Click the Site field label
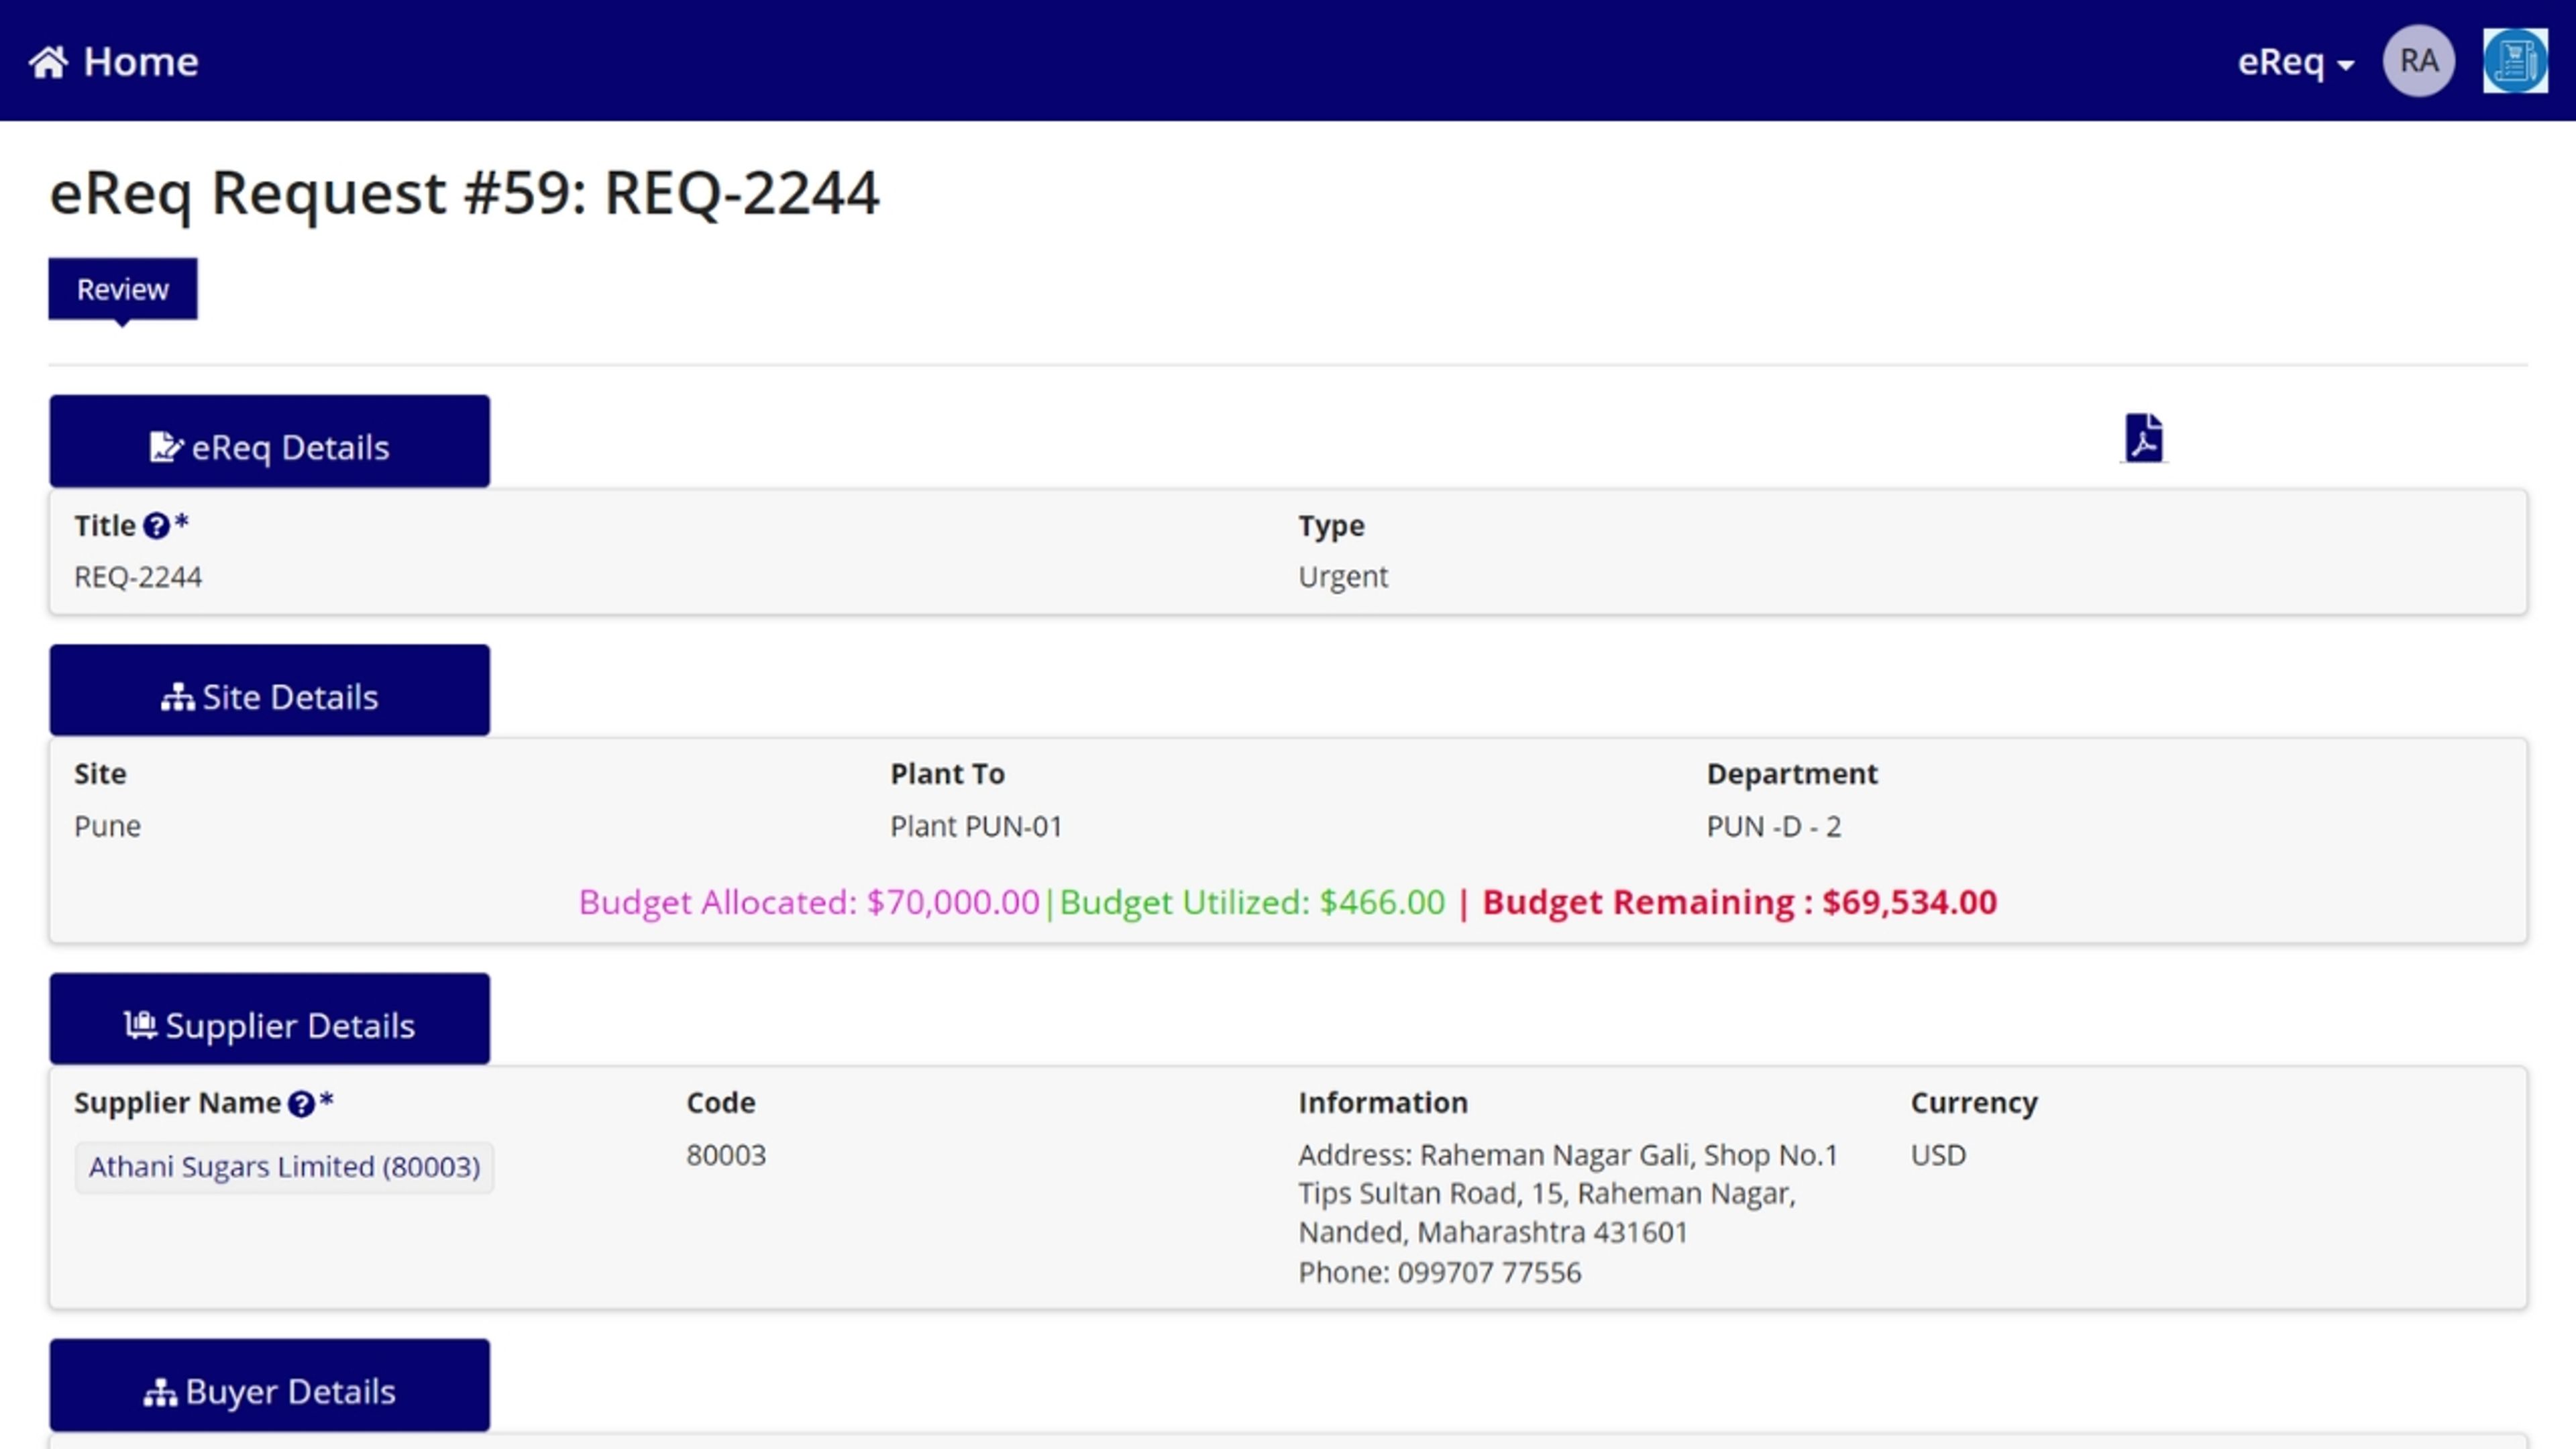The height and width of the screenshot is (1449, 2576). pos(100,774)
